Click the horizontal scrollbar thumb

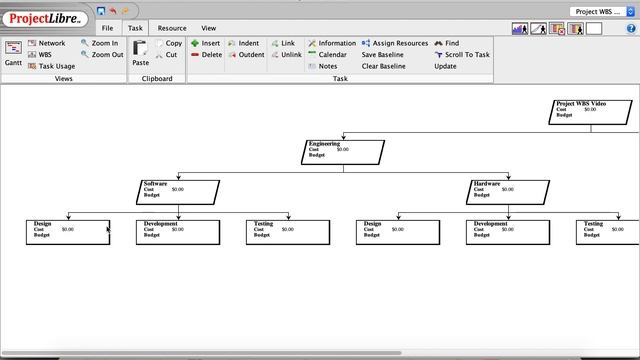pos(202,353)
